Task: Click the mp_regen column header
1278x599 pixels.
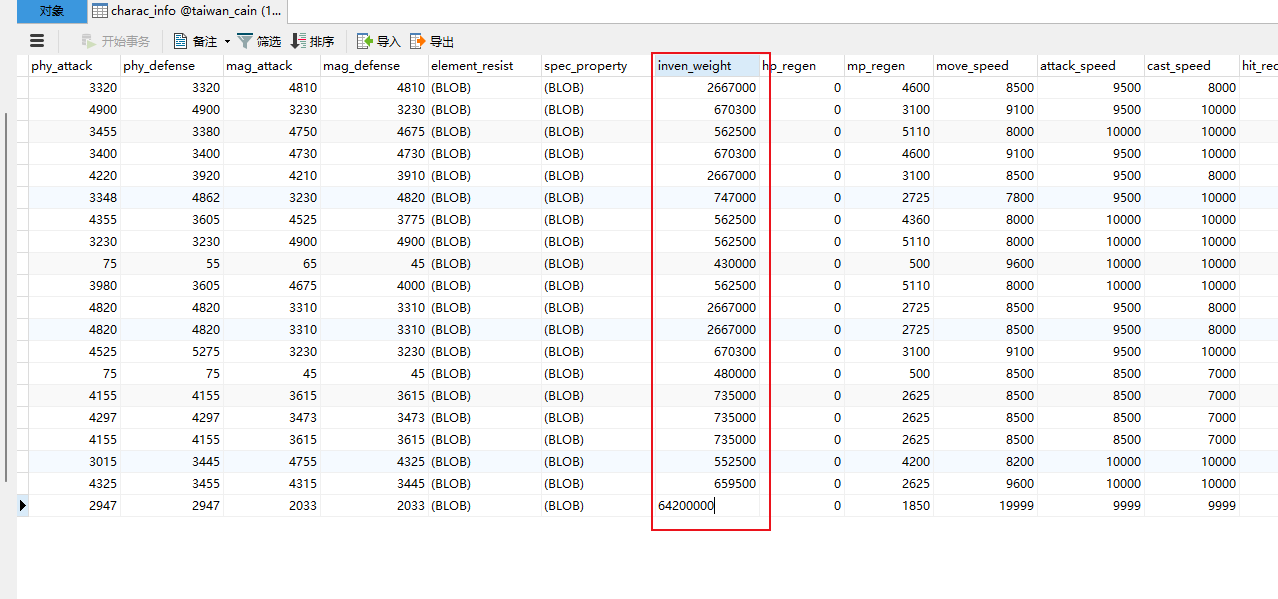Action: click(x=888, y=66)
